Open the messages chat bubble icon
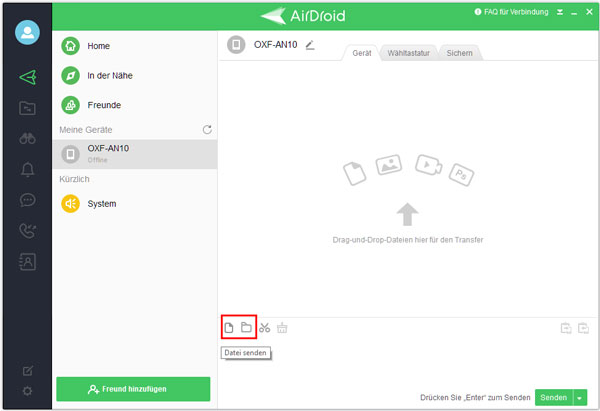This screenshot has width=600, height=411. tap(27, 200)
